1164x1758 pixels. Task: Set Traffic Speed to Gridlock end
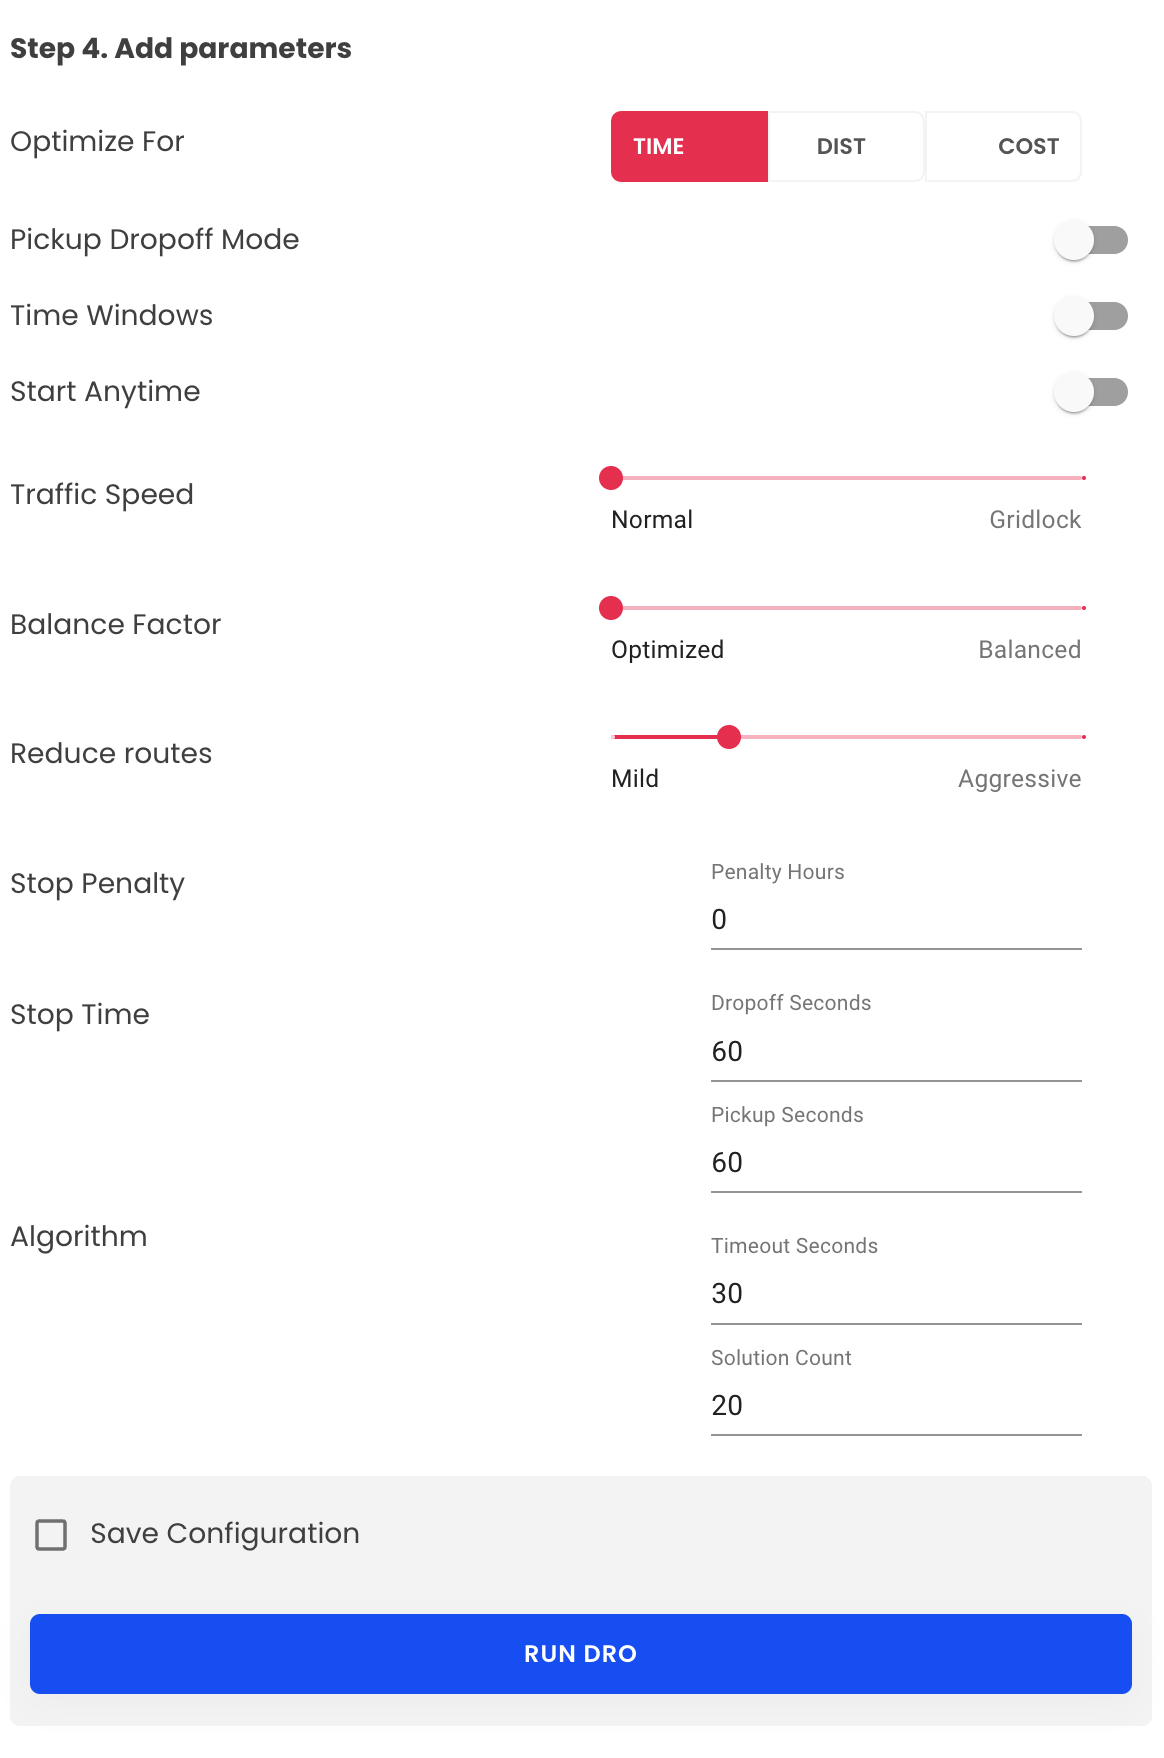(x=1083, y=478)
